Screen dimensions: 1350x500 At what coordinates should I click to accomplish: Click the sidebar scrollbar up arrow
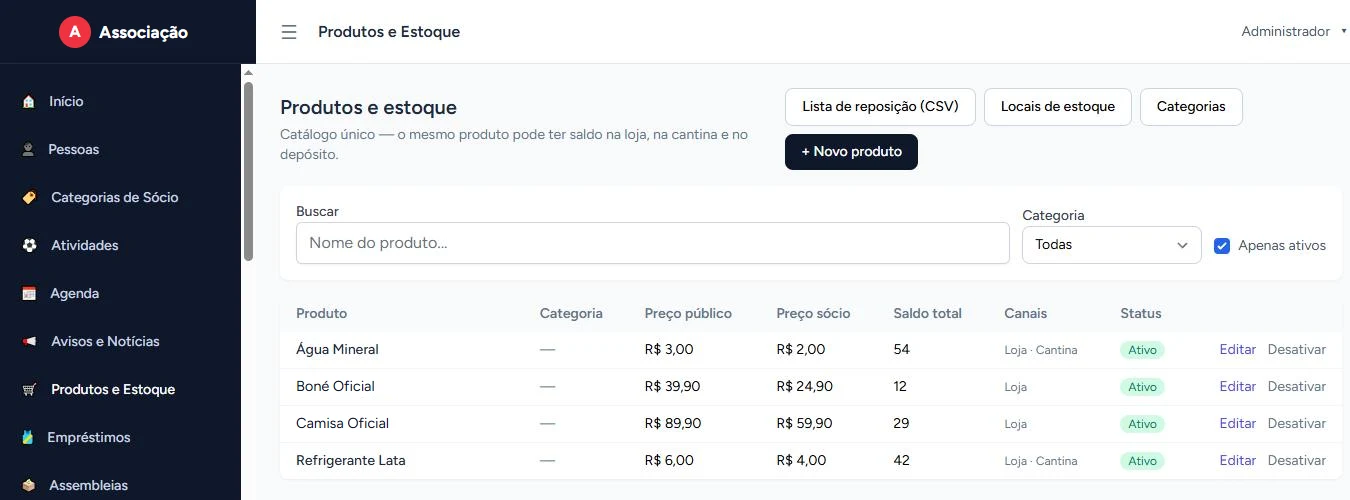point(248,72)
